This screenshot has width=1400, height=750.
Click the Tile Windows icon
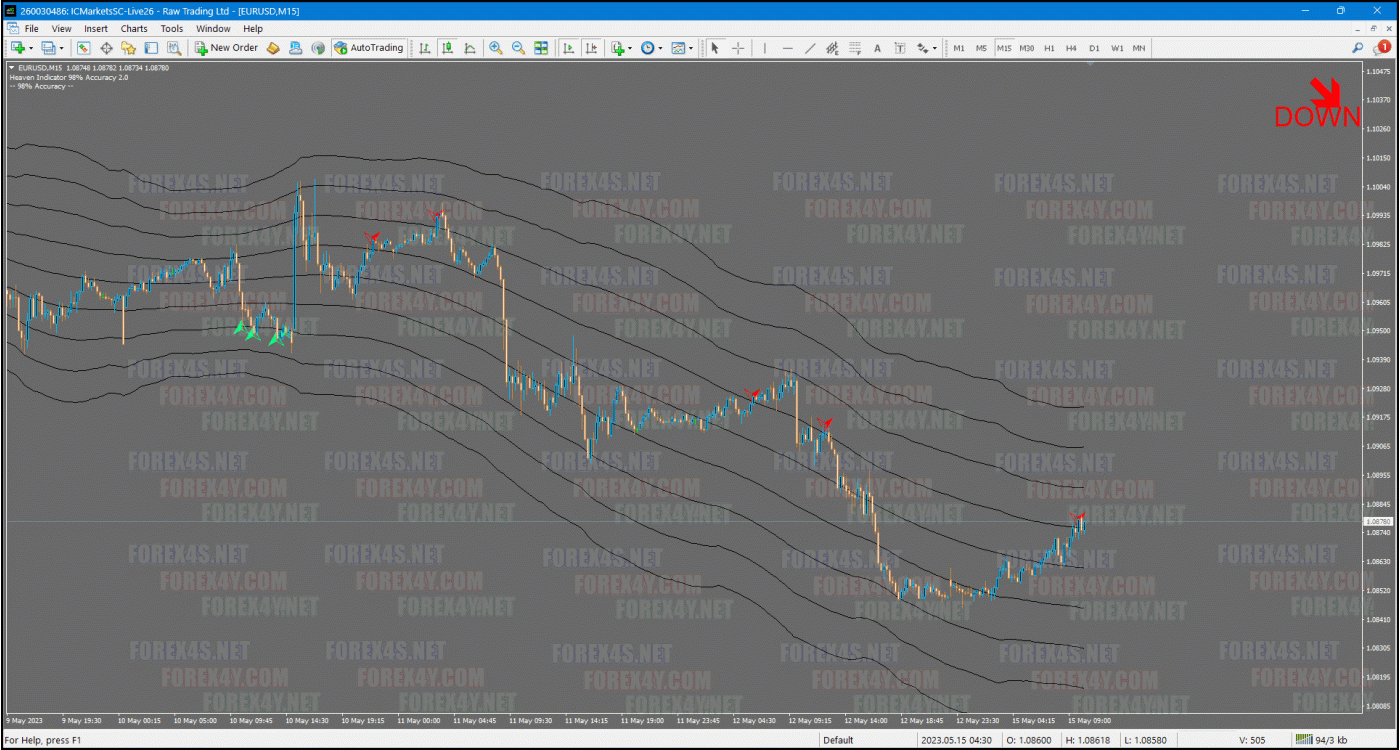pos(541,48)
